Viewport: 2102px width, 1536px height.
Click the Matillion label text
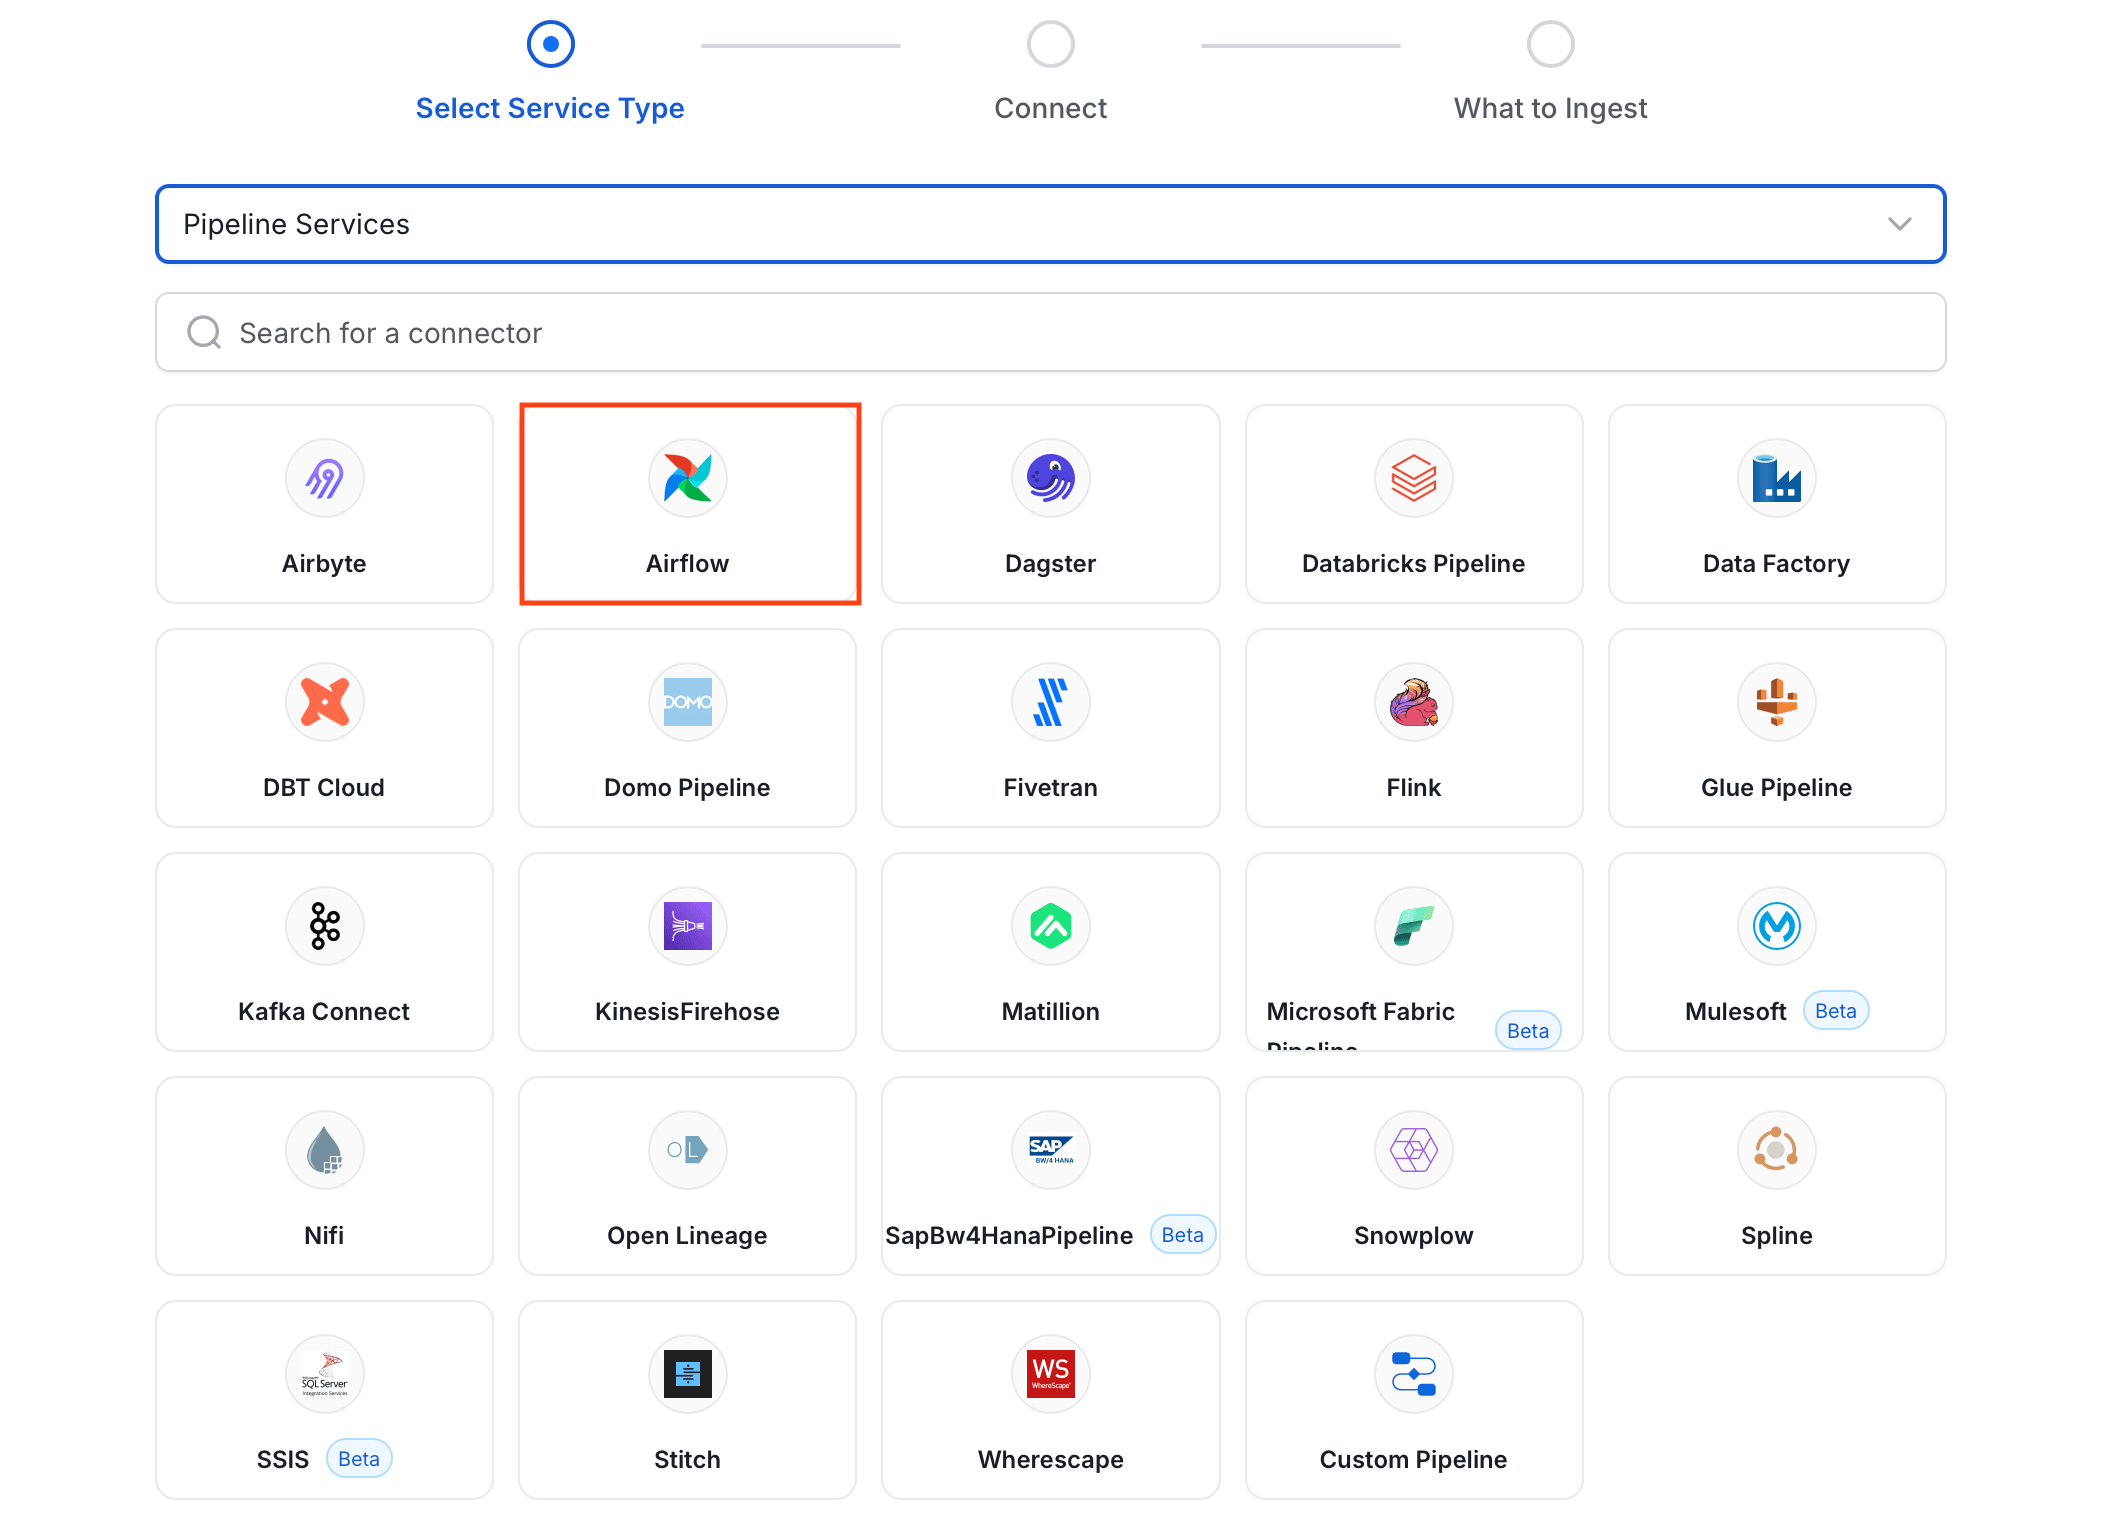[x=1051, y=1012]
